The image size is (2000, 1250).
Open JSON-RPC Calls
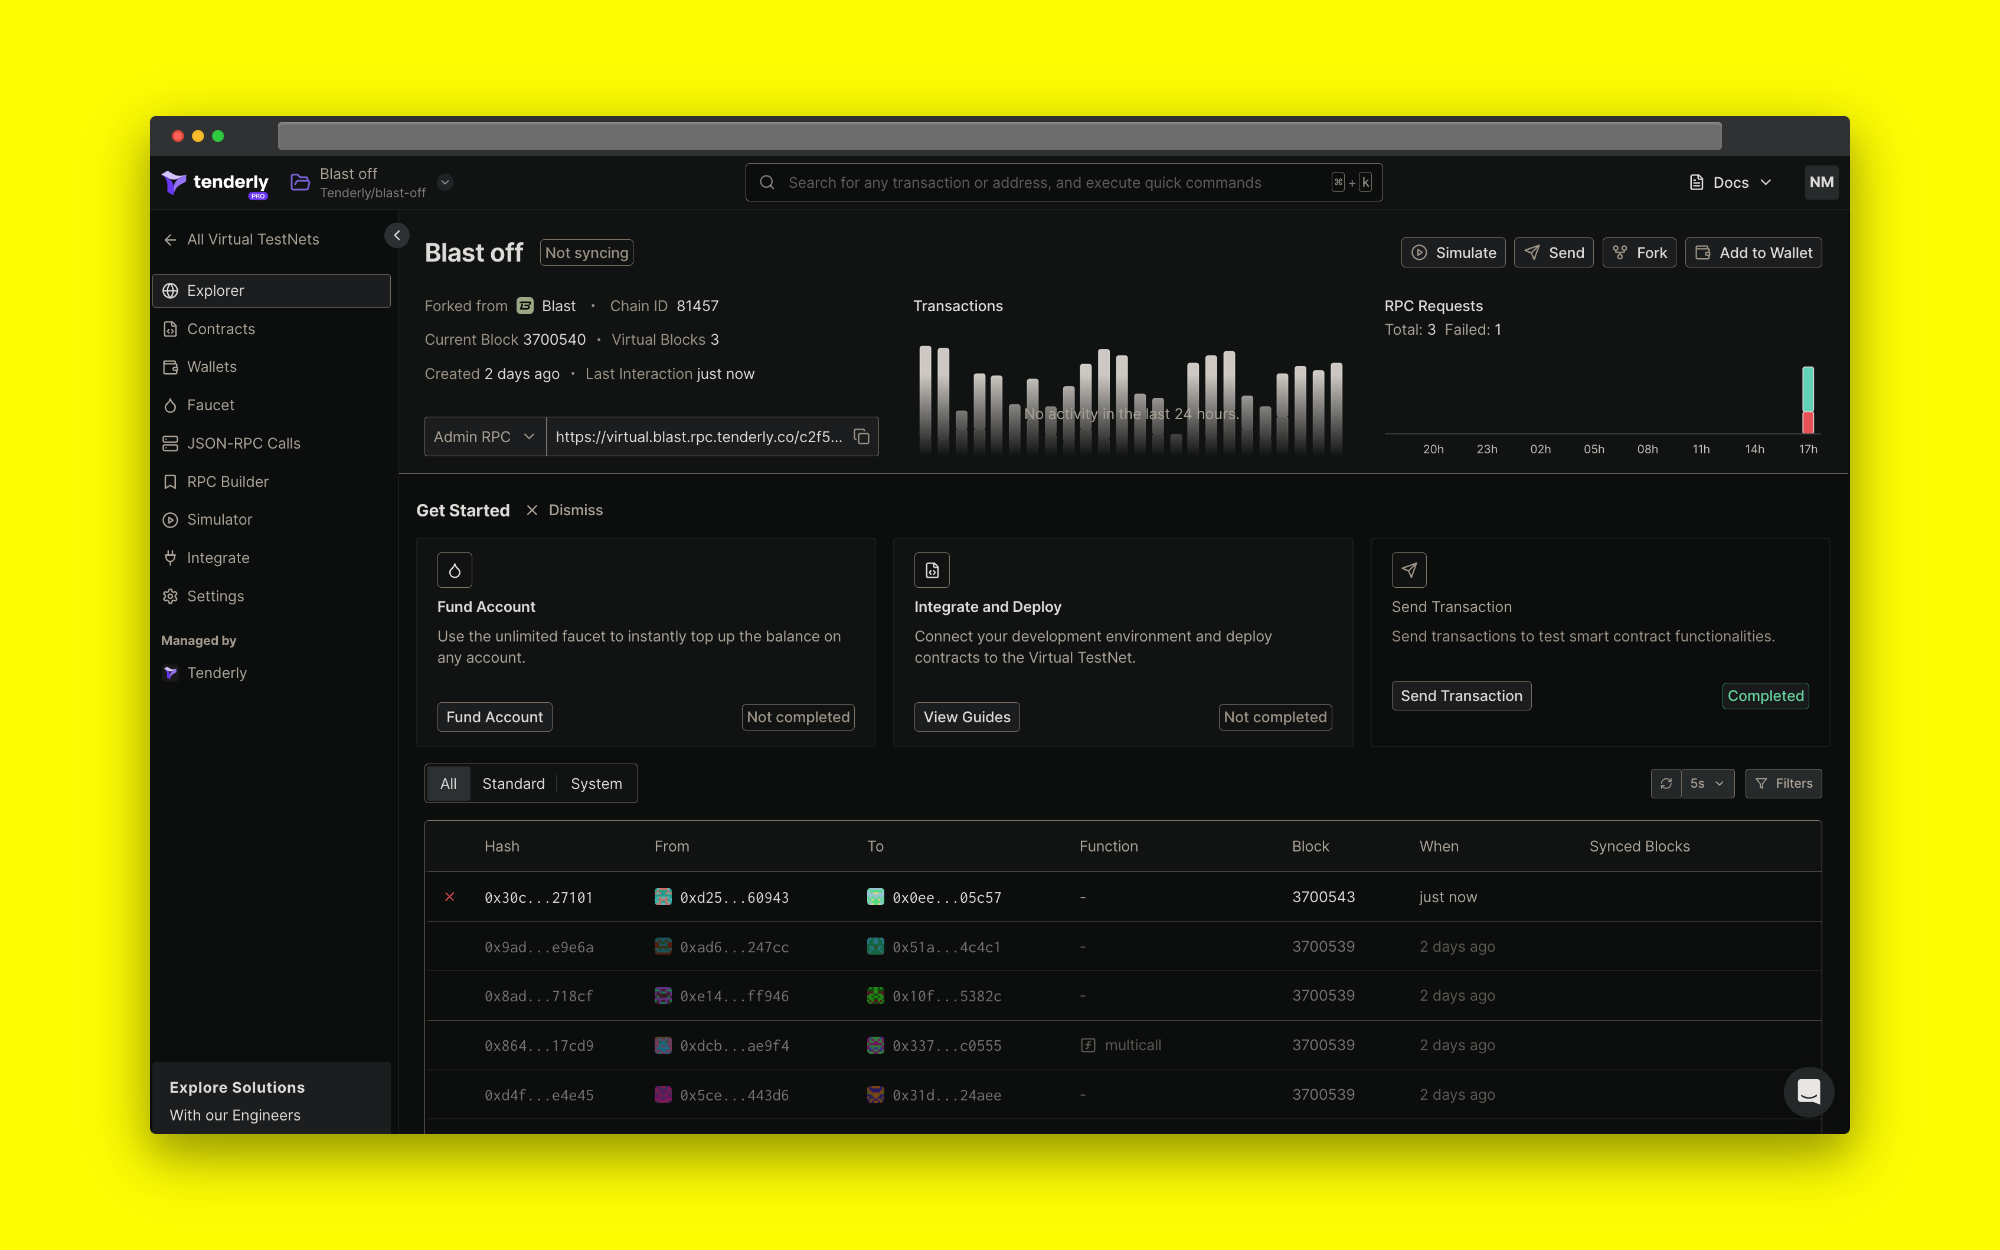click(244, 443)
